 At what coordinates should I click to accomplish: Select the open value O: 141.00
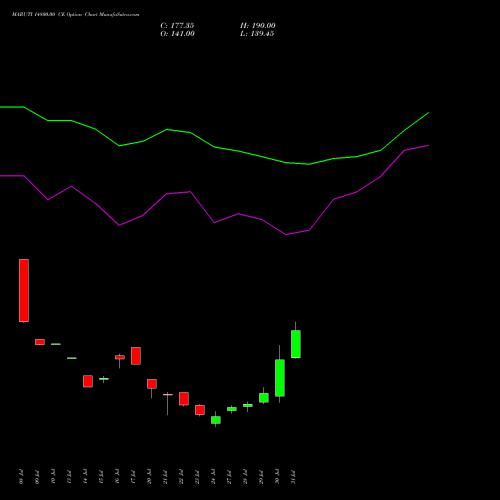(x=177, y=34)
